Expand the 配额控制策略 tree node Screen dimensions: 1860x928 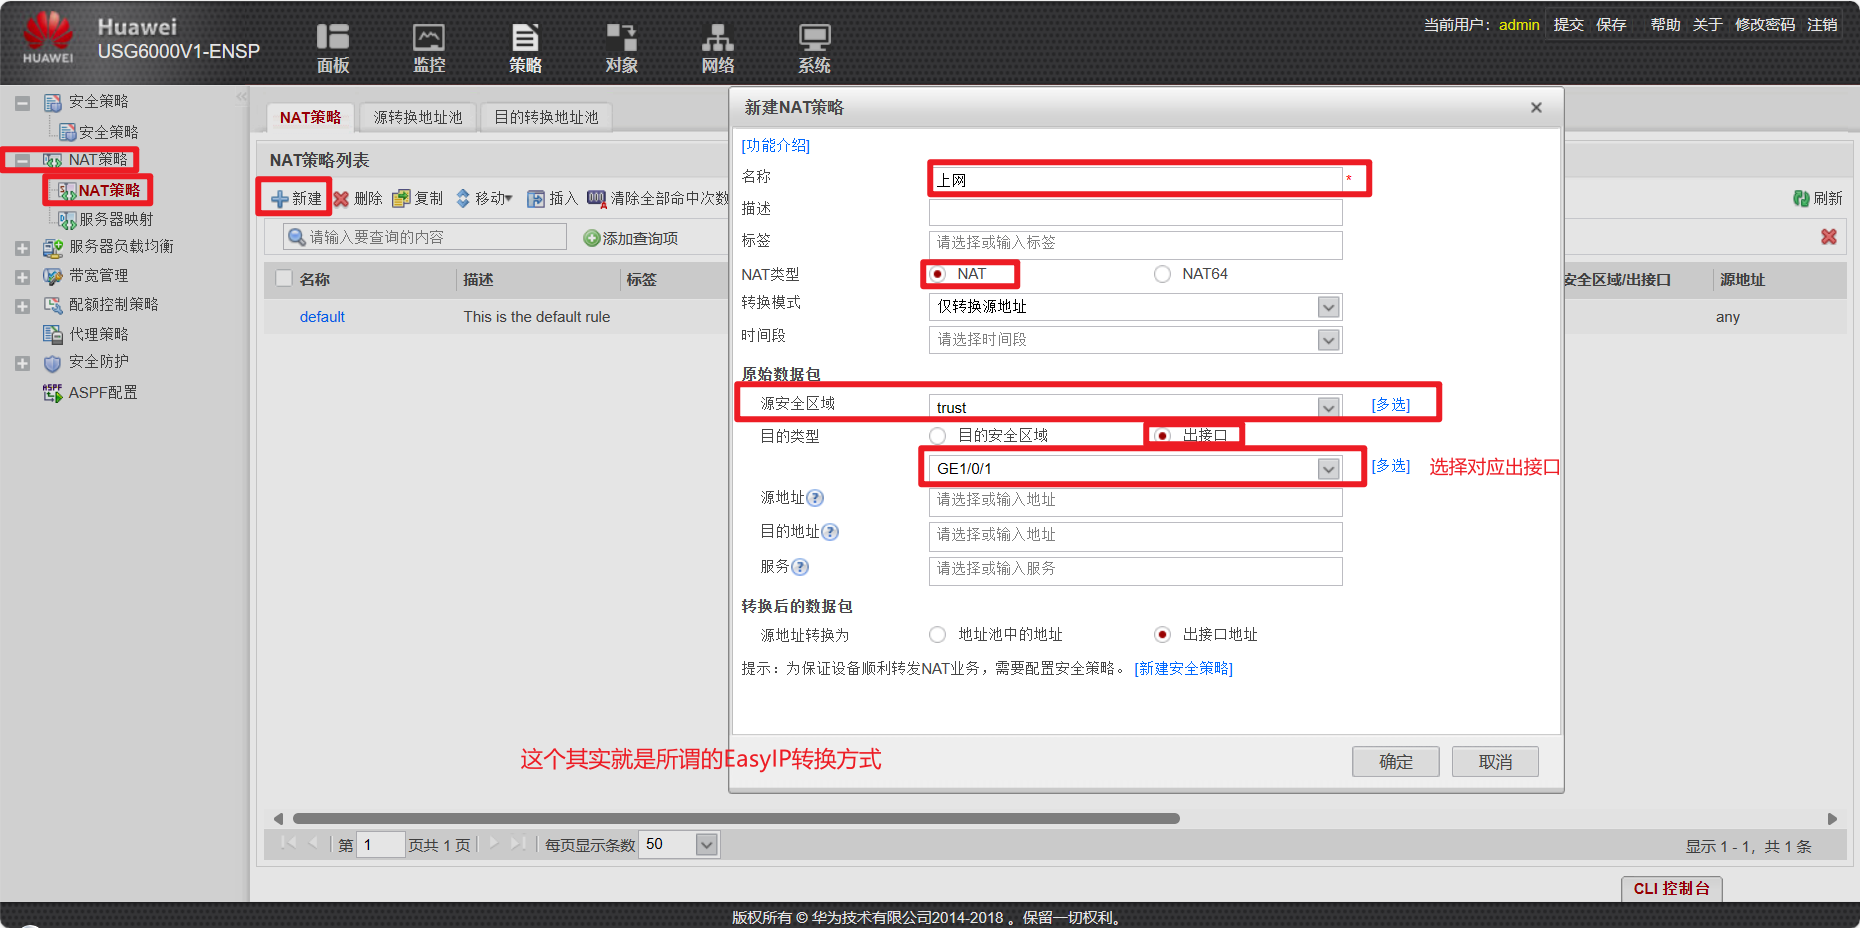click(x=22, y=306)
